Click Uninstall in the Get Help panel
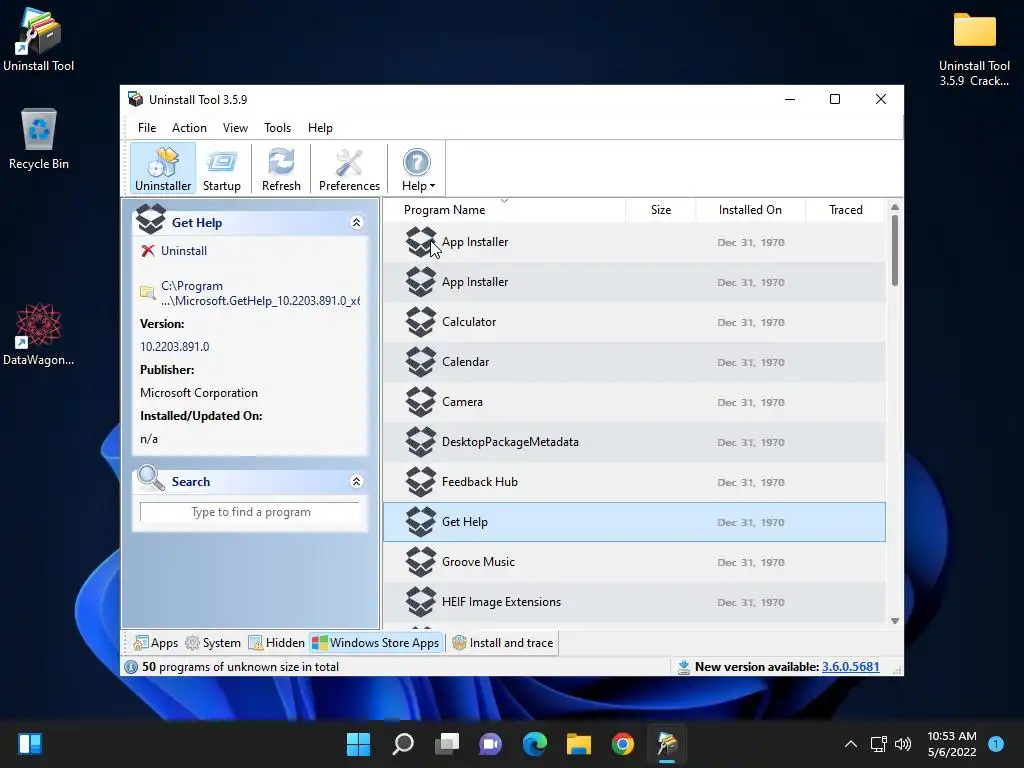Screen dimensions: 1024x768 (184, 251)
